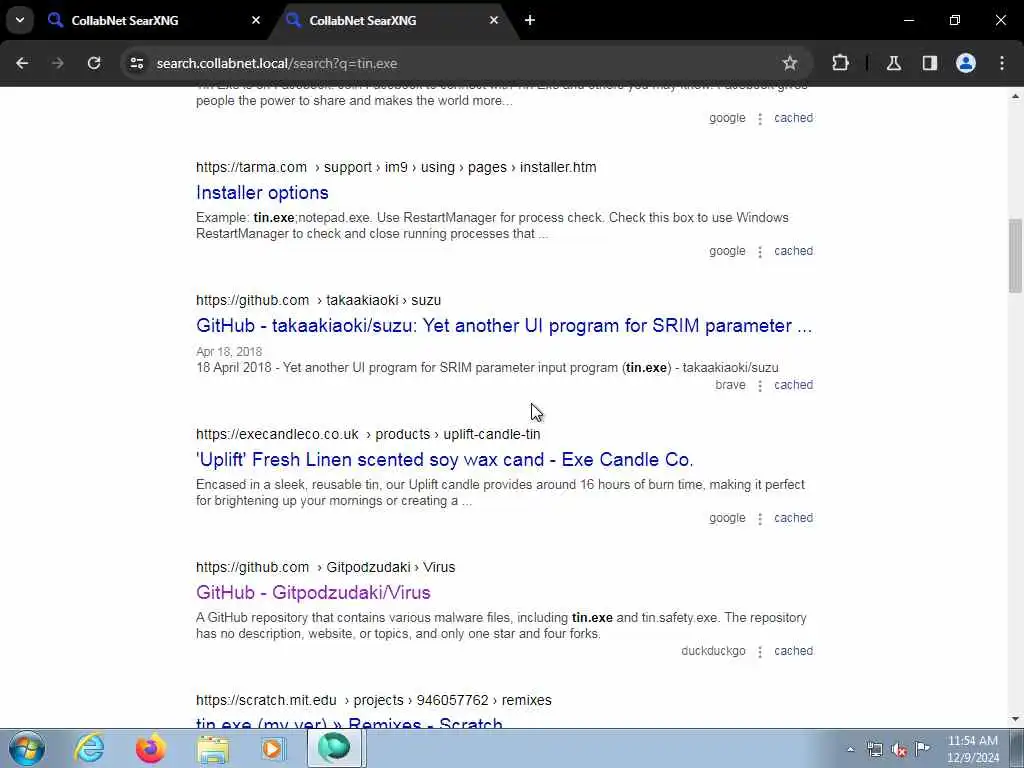Open site information icon in address bar
The image size is (1024, 768).
136,63
